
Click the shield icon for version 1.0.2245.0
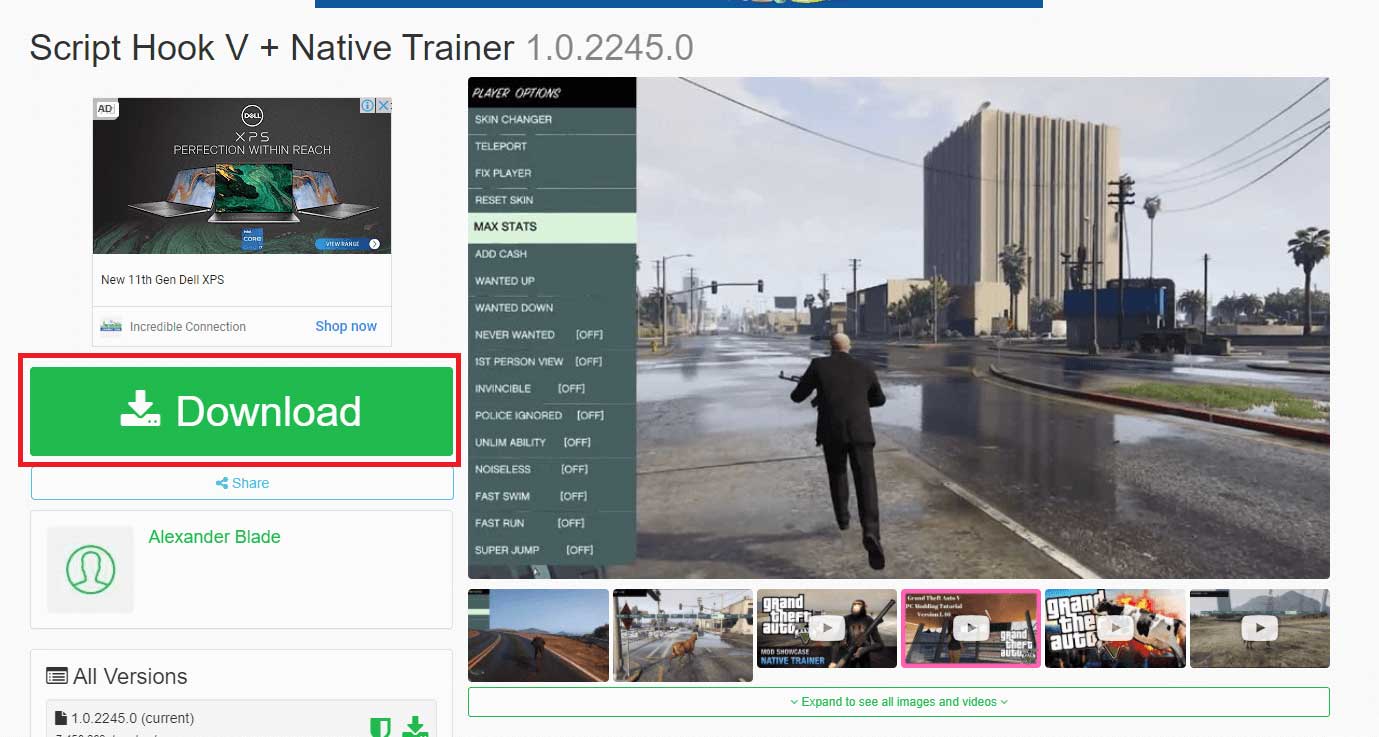coord(380,728)
